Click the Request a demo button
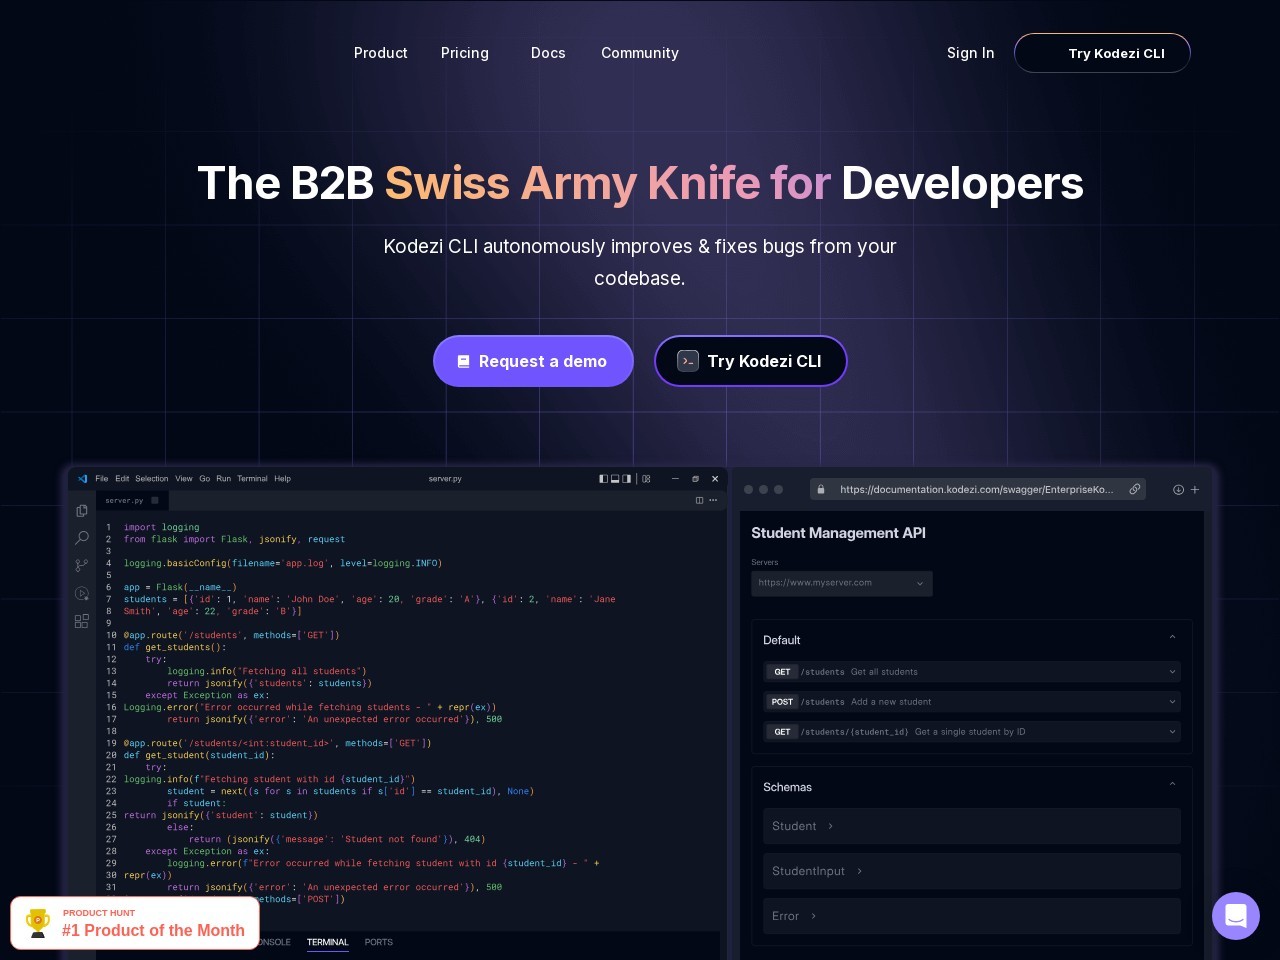Image resolution: width=1280 pixels, height=960 pixels. click(x=533, y=361)
